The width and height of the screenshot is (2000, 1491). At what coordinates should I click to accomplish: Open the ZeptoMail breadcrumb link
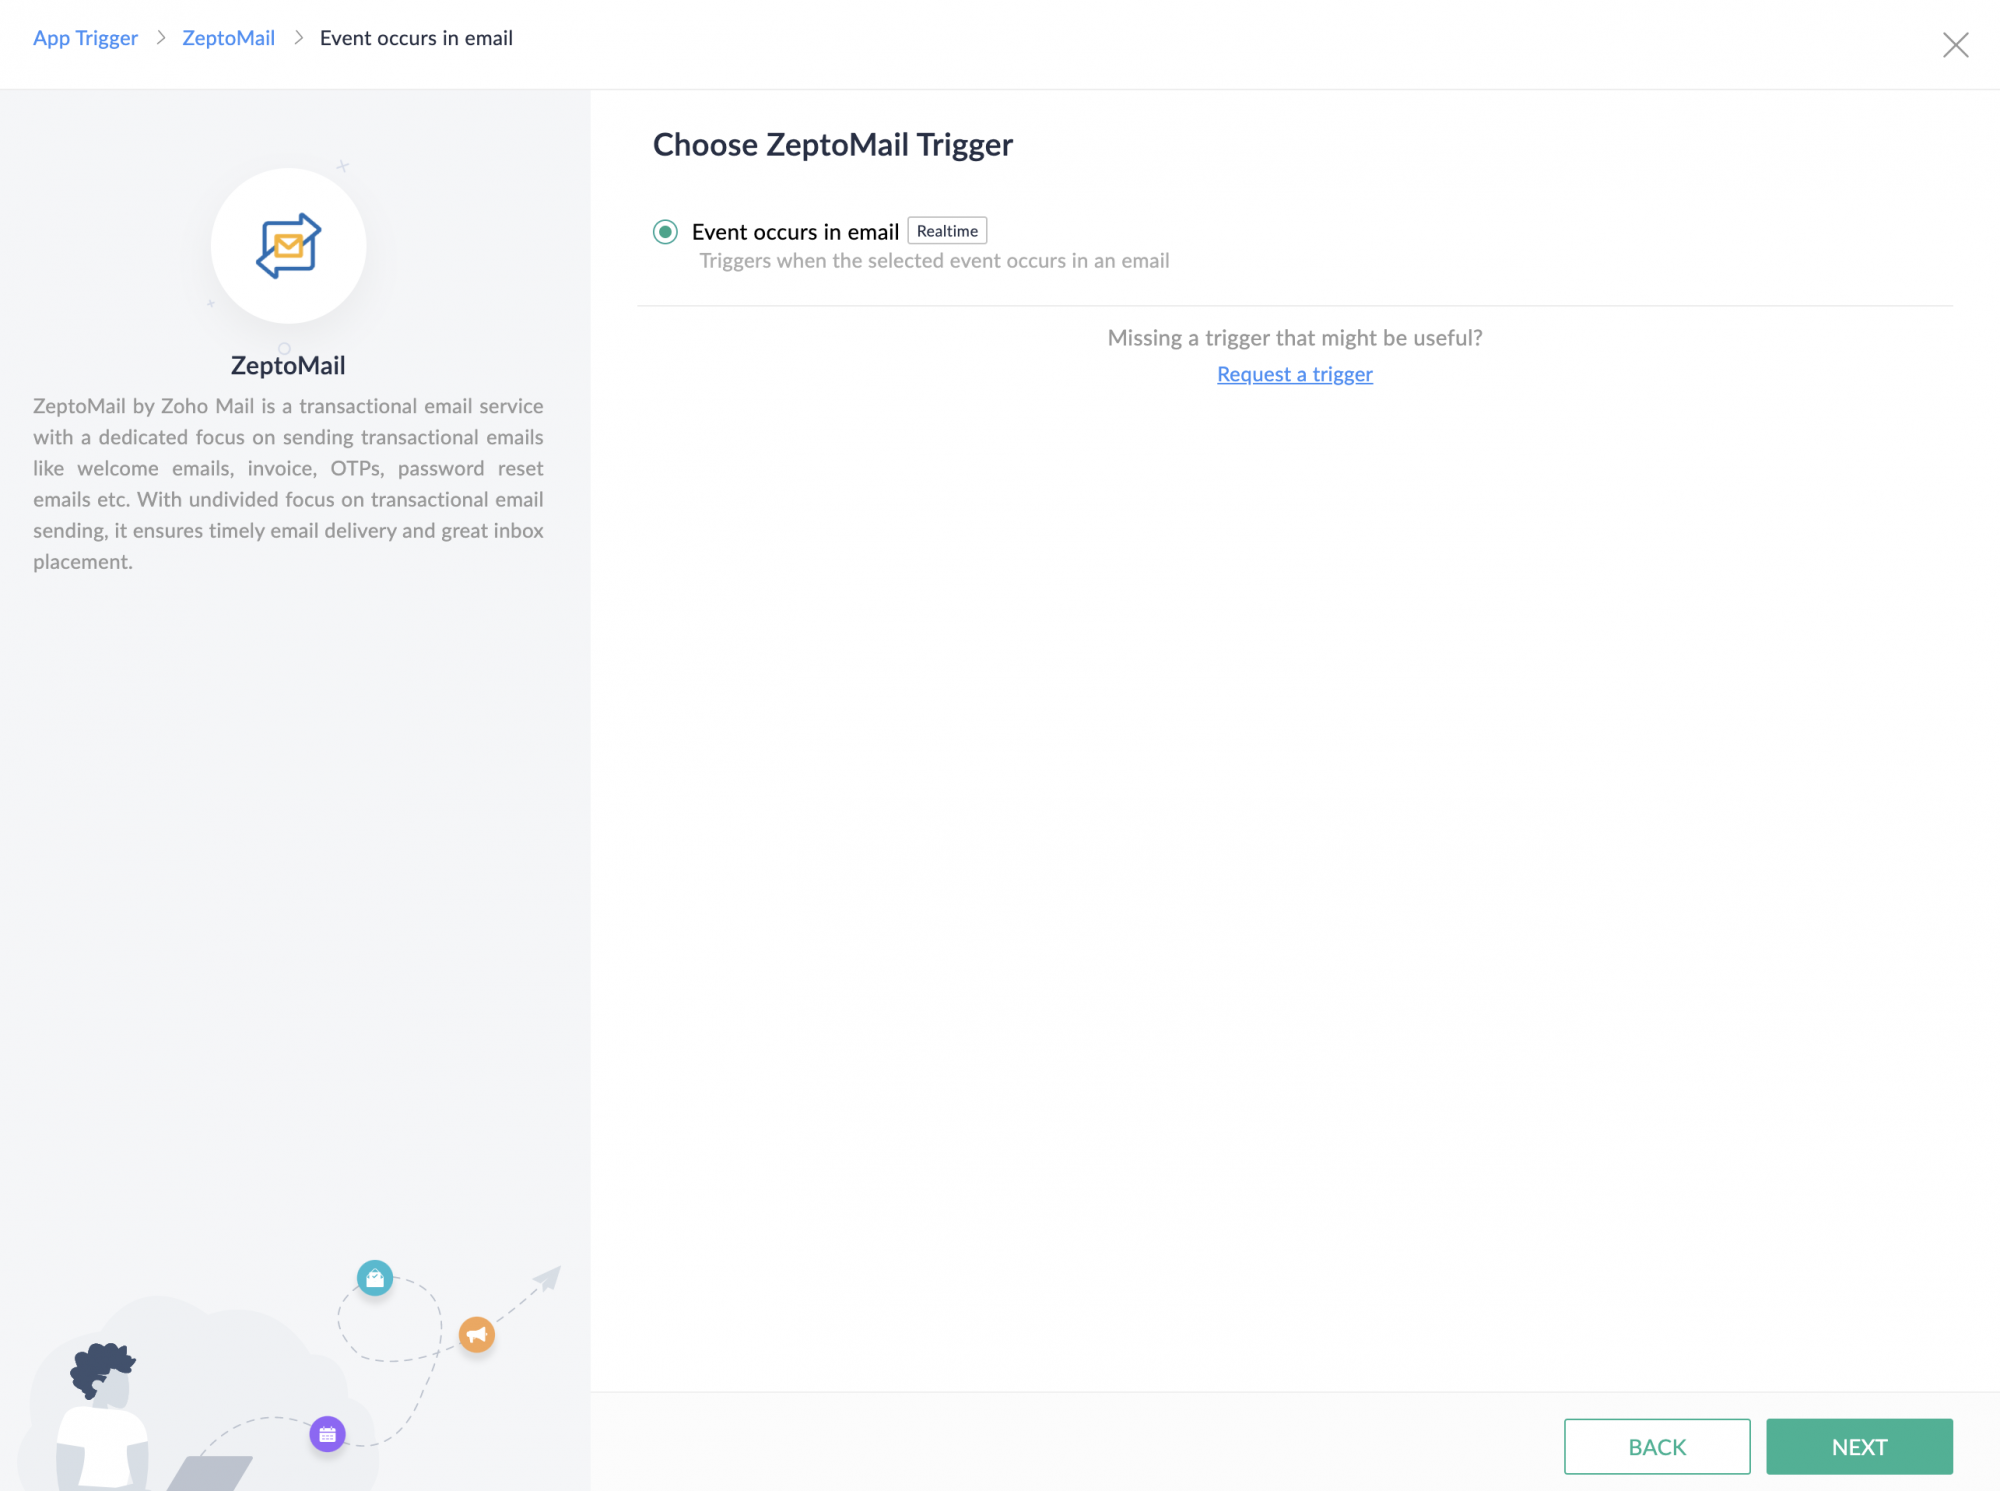click(x=228, y=38)
